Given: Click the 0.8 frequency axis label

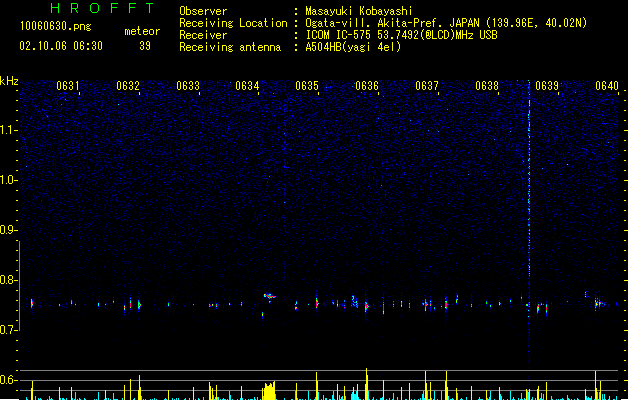Looking at the screenshot, I should pyautogui.click(x=8, y=280).
